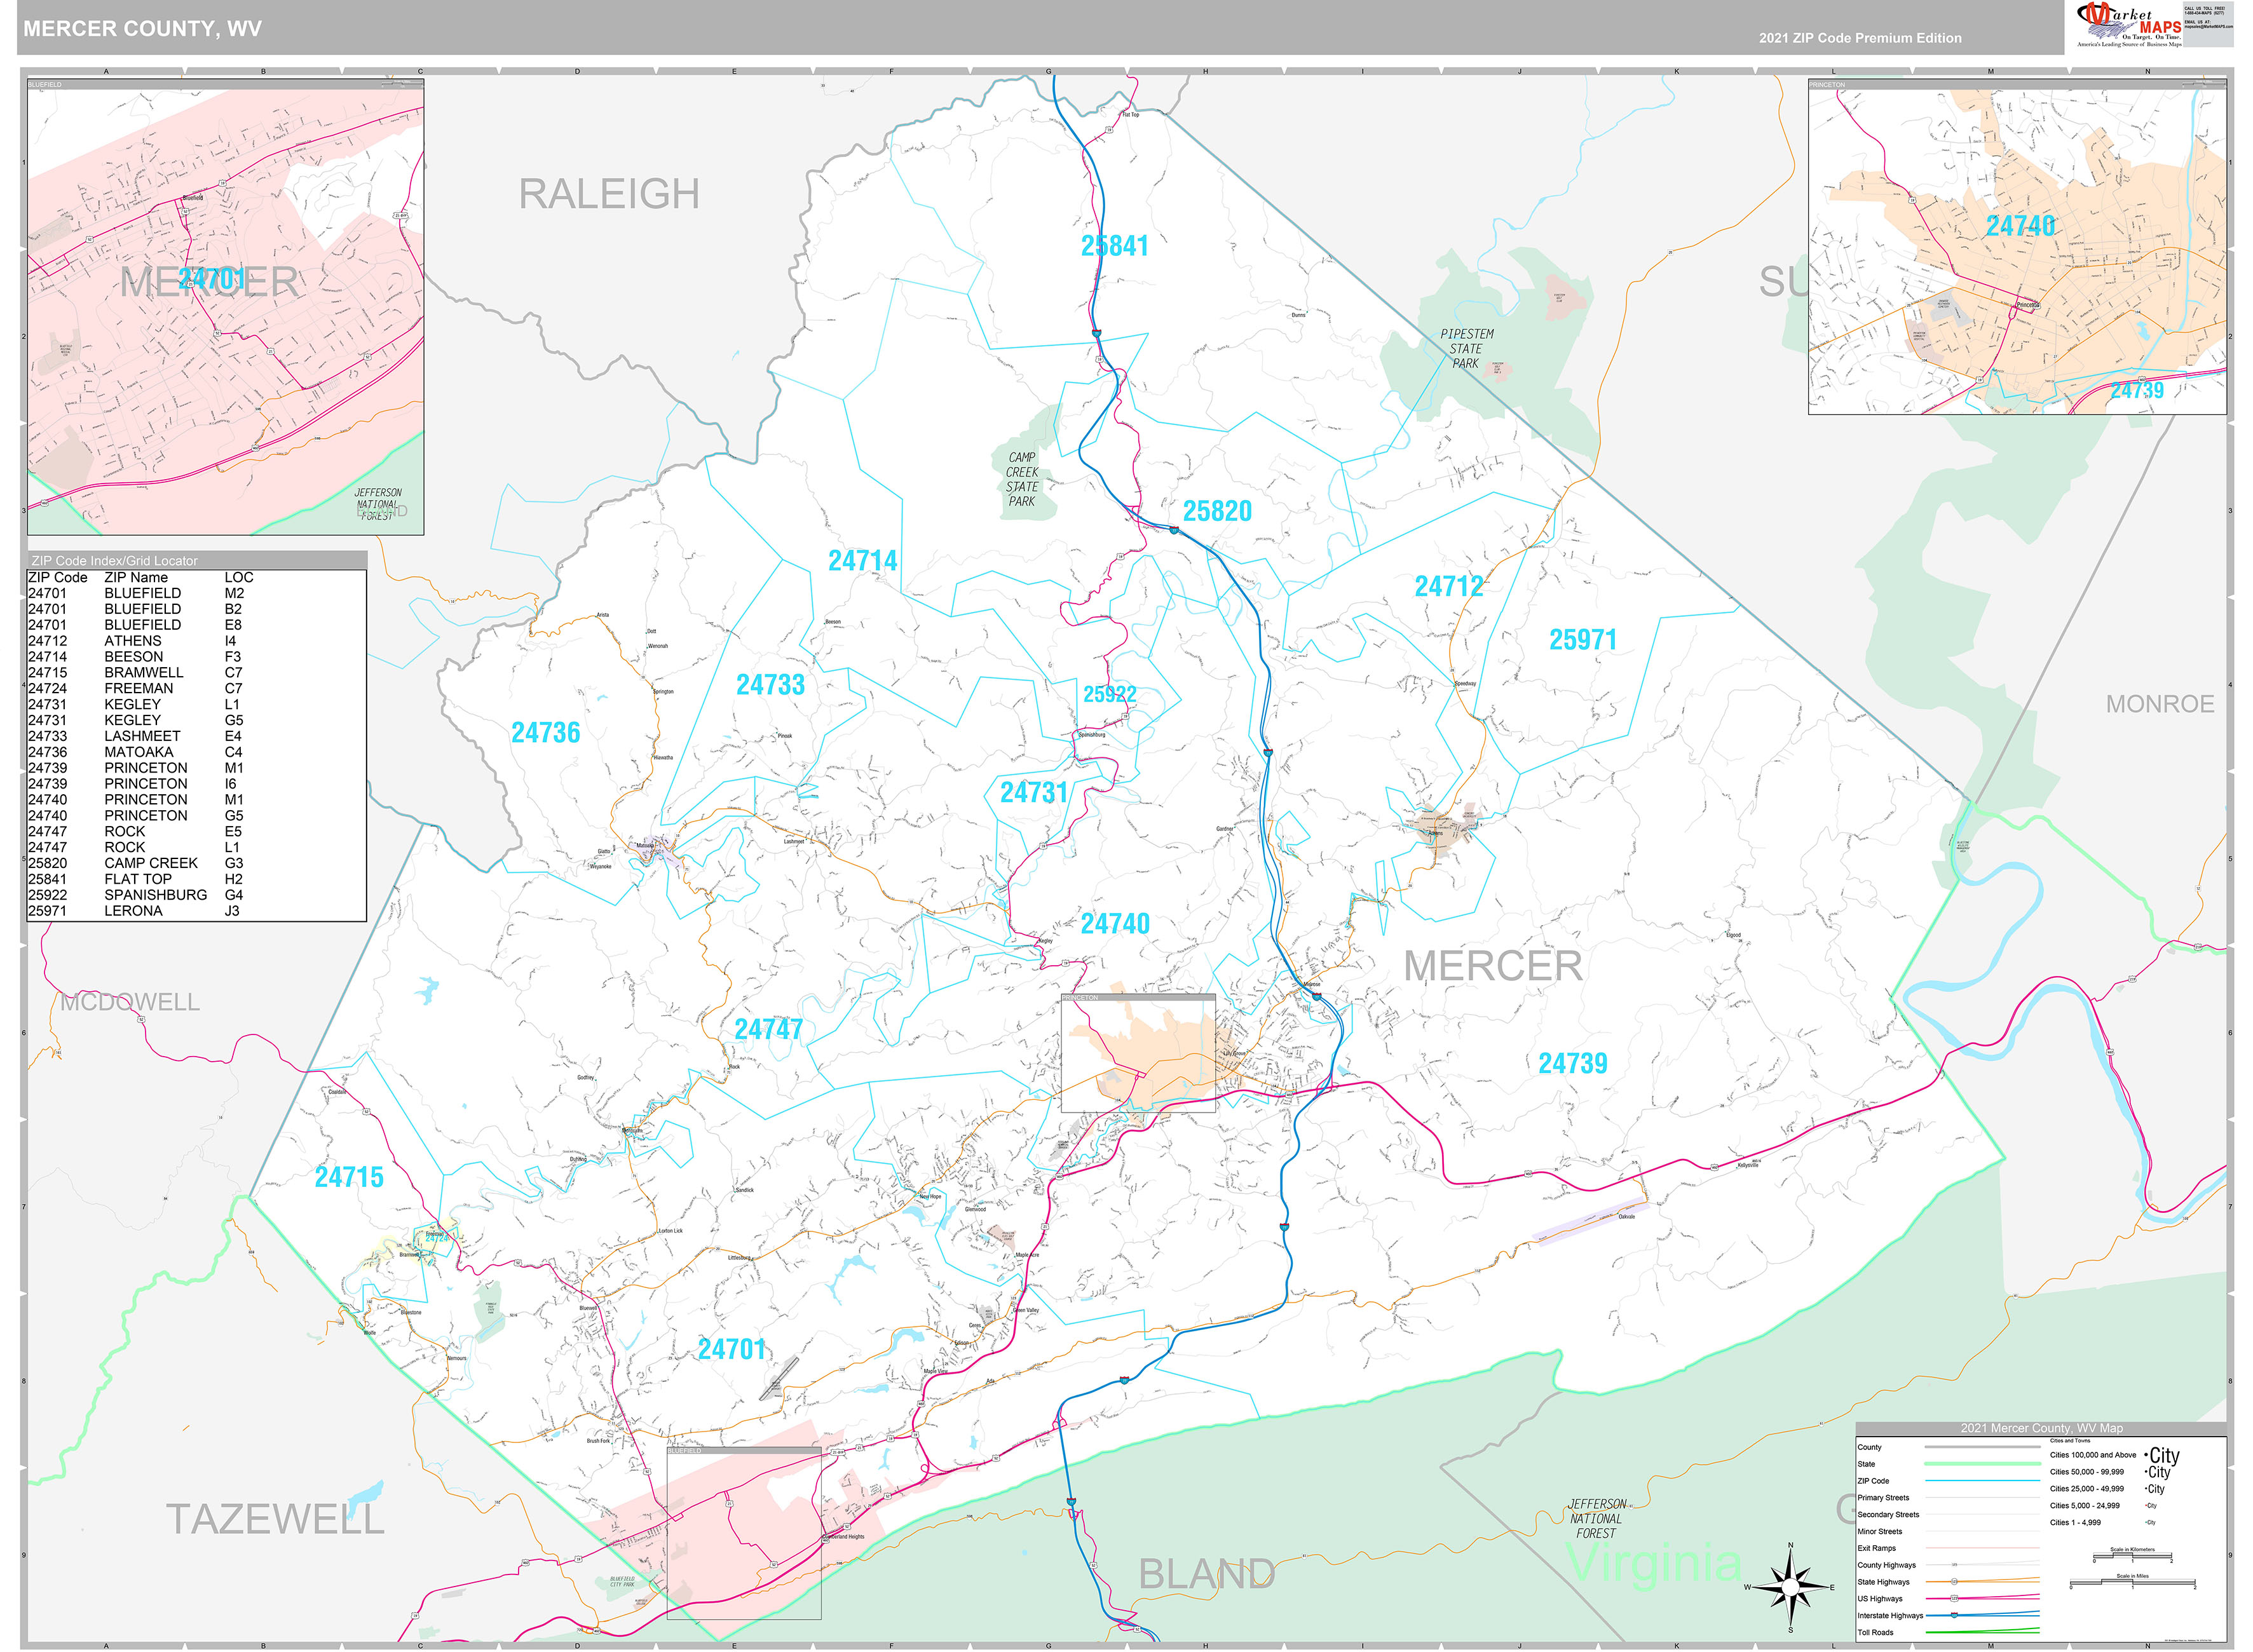Click the US Highways shield in legend
Viewport: 2253px width, 1652px height.
(1955, 1599)
